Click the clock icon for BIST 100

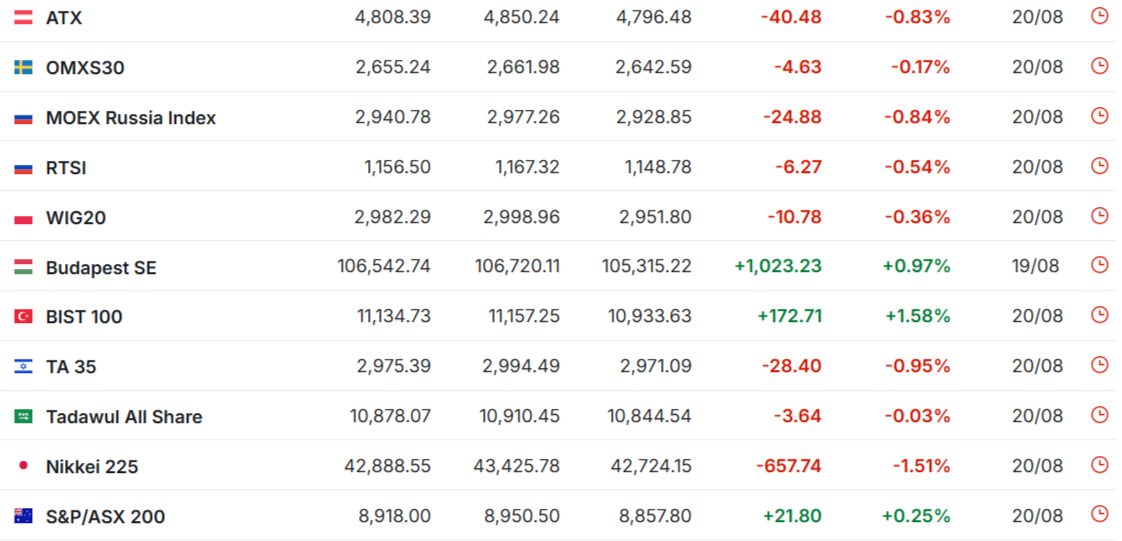tap(1099, 315)
